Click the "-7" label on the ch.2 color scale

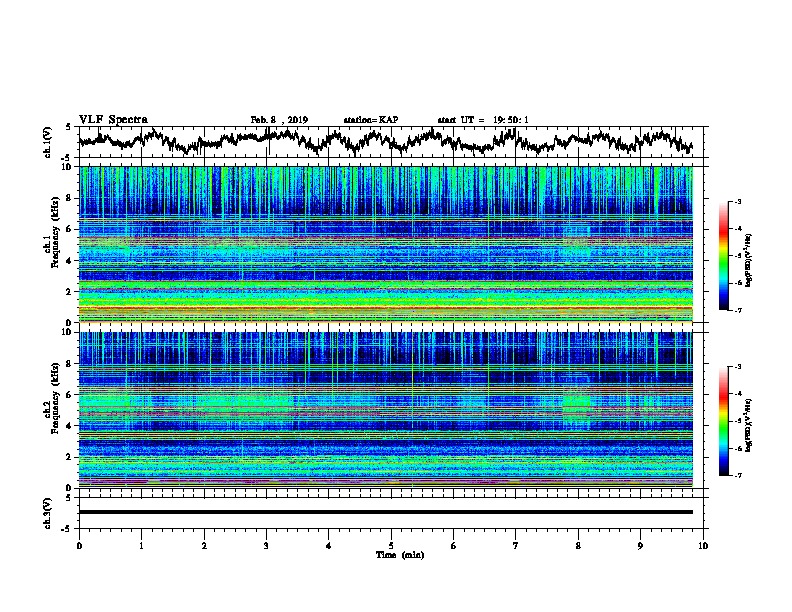click(x=737, y=475)
